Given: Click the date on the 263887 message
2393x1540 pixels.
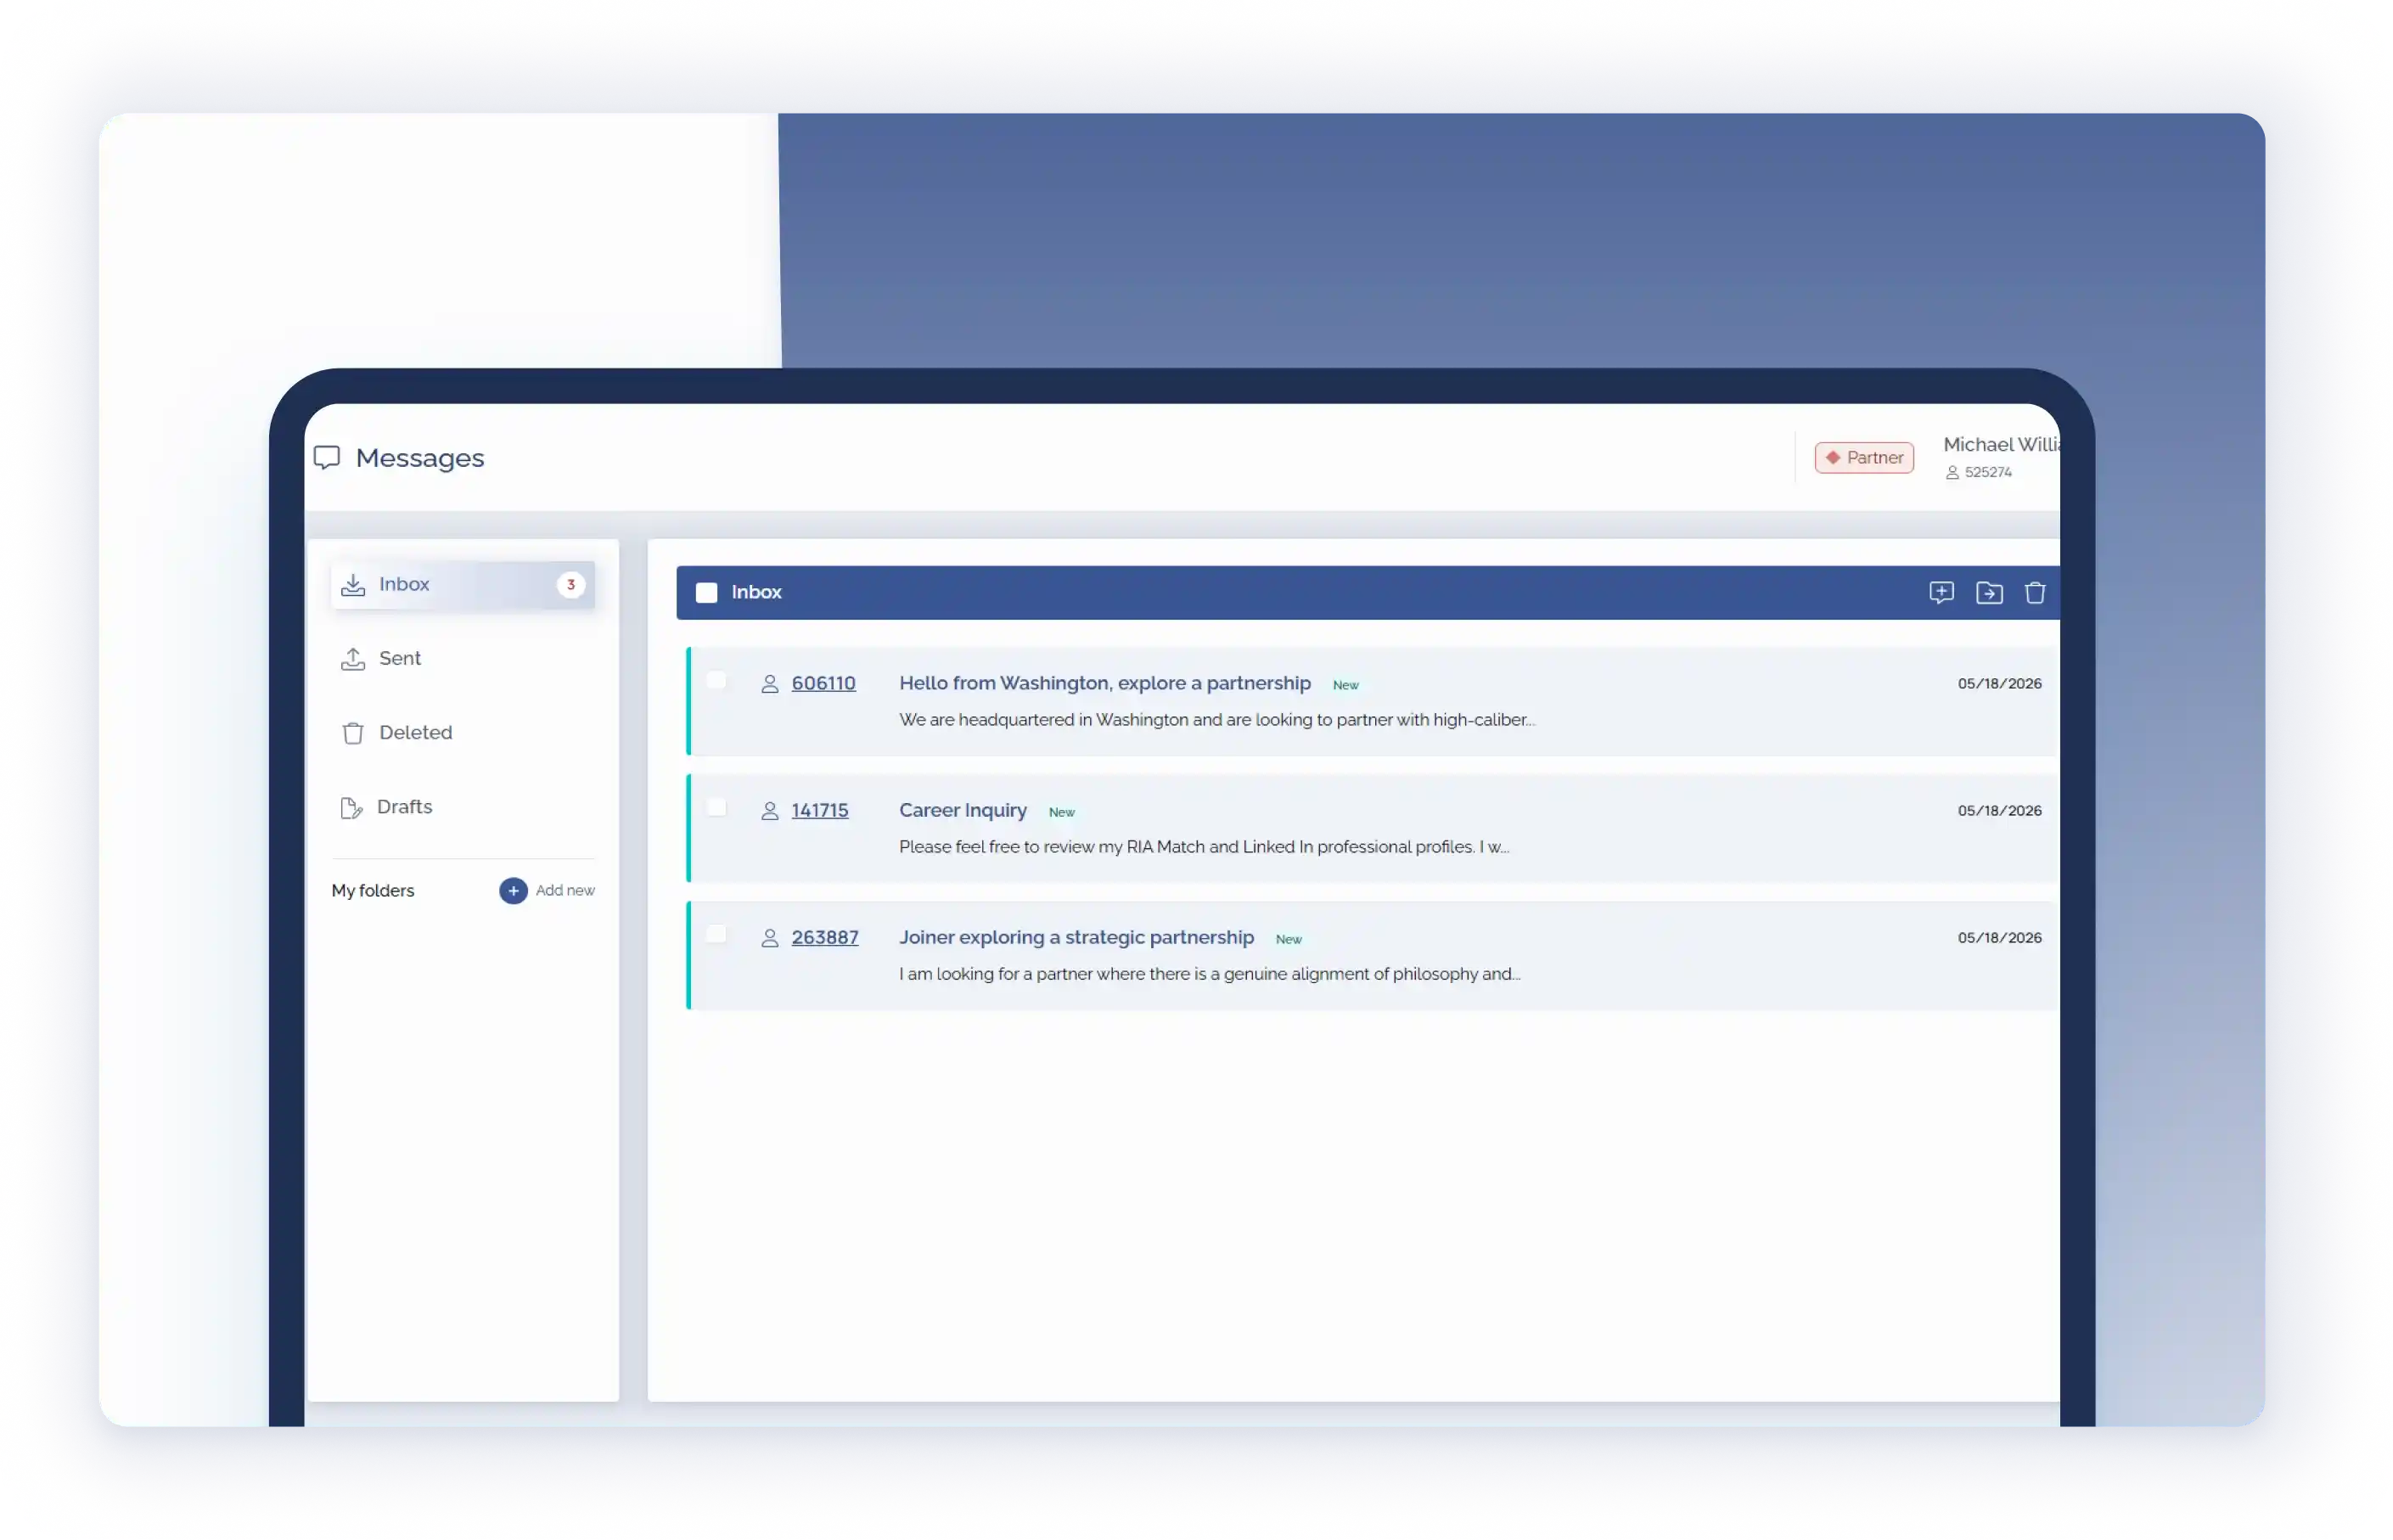Looking at the screenshot, I should [1999, 938].
